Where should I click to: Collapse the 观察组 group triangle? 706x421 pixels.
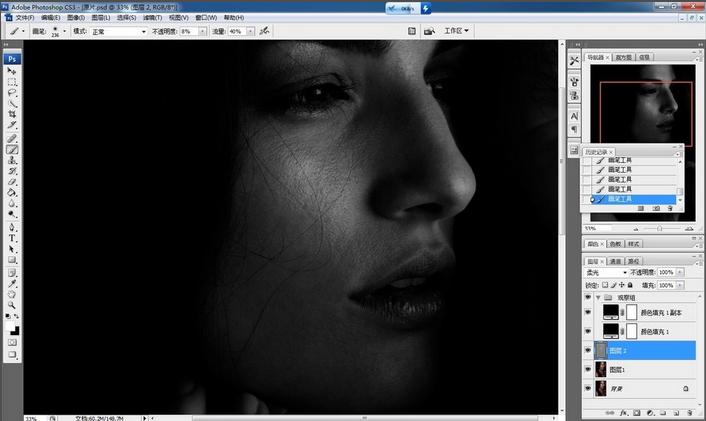pos(598,297)
